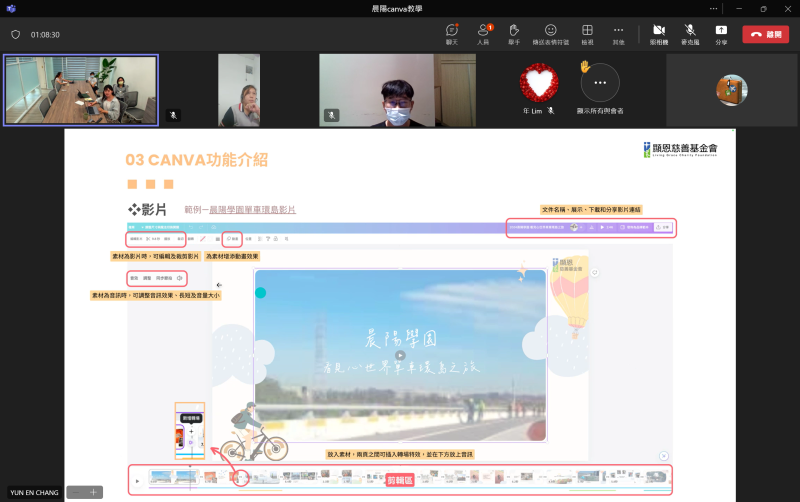Screen dimensions: 800x502
Task: Select the masked man's video tile
Action: [397, 90]
